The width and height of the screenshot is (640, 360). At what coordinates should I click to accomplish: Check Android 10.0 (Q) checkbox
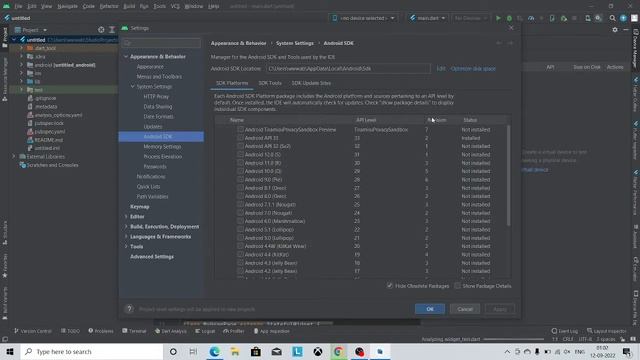coord(240,171)
